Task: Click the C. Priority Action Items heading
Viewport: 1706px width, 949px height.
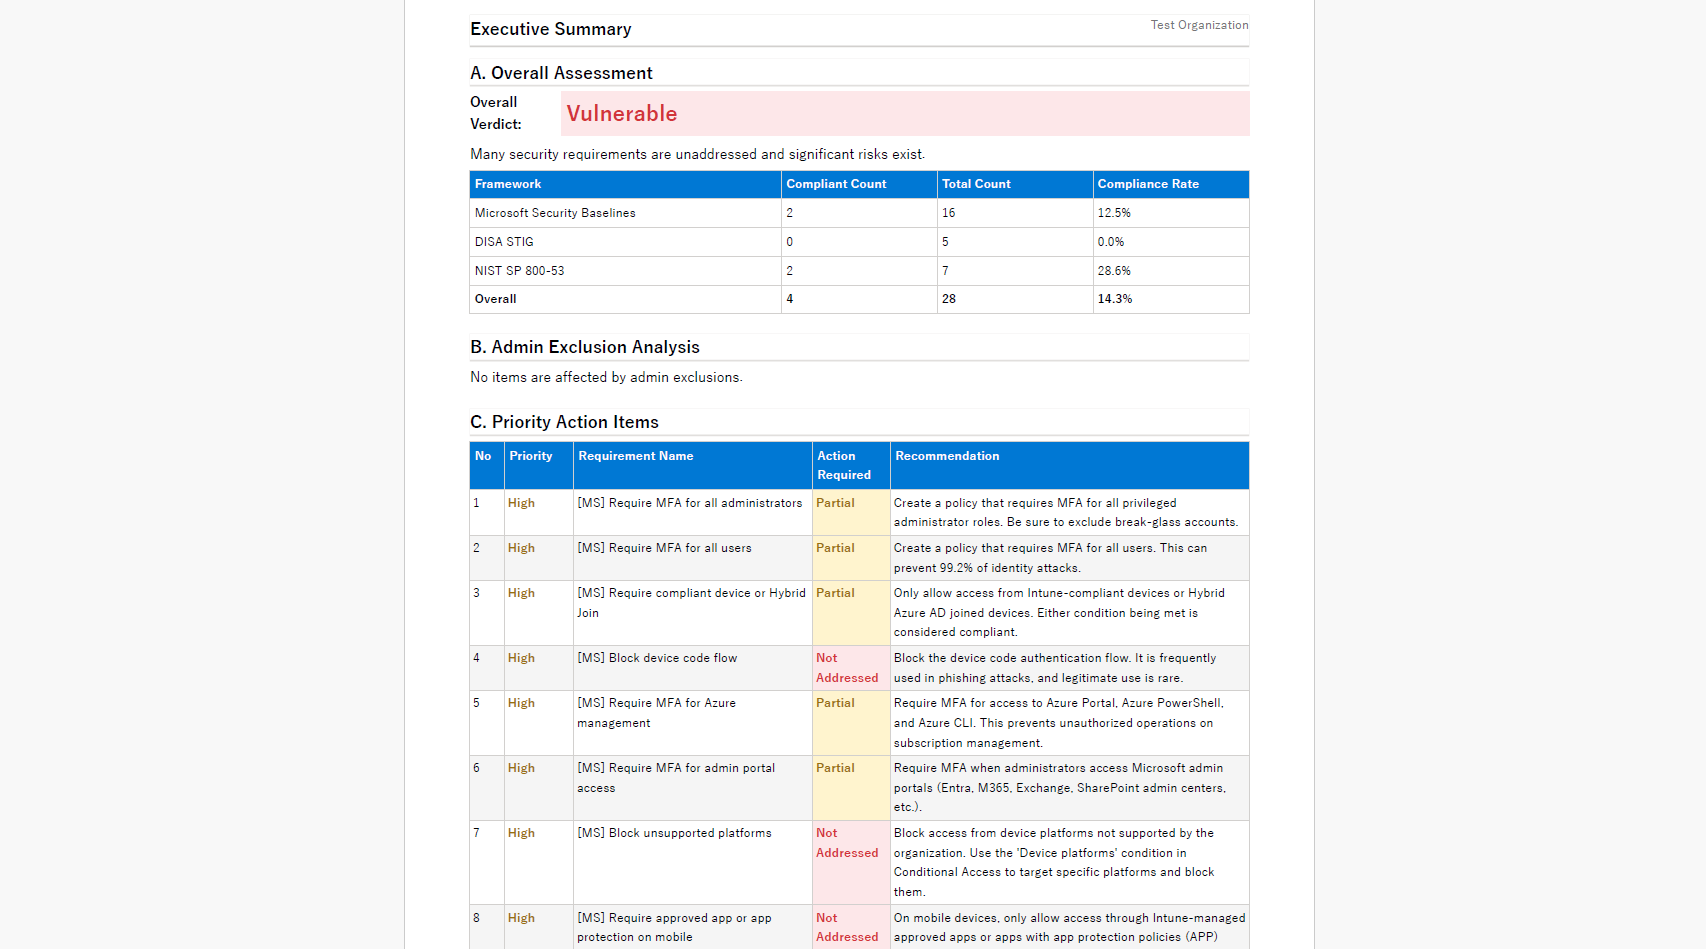Action: pos(564,422)
